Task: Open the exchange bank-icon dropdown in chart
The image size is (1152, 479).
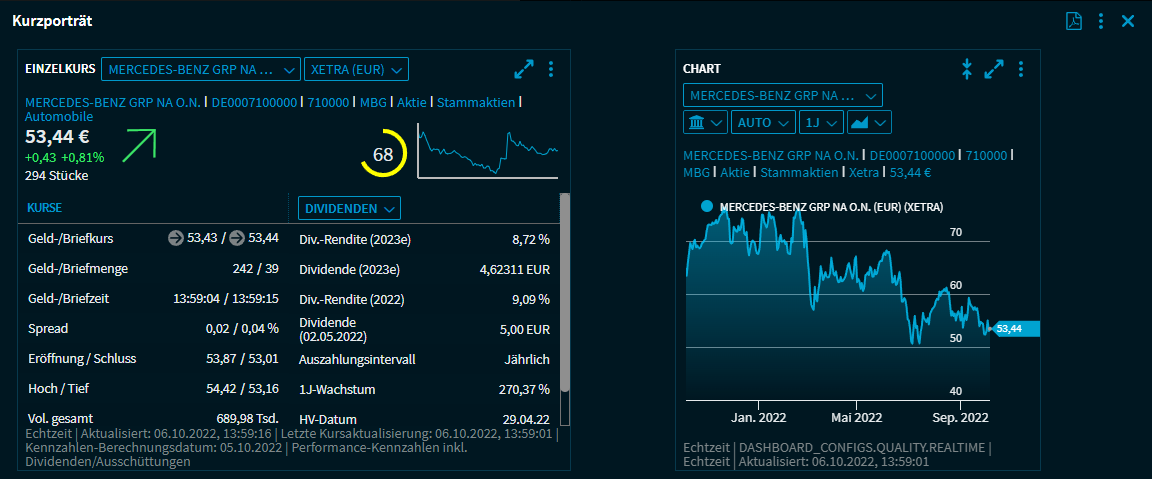Action: [705, 122]
